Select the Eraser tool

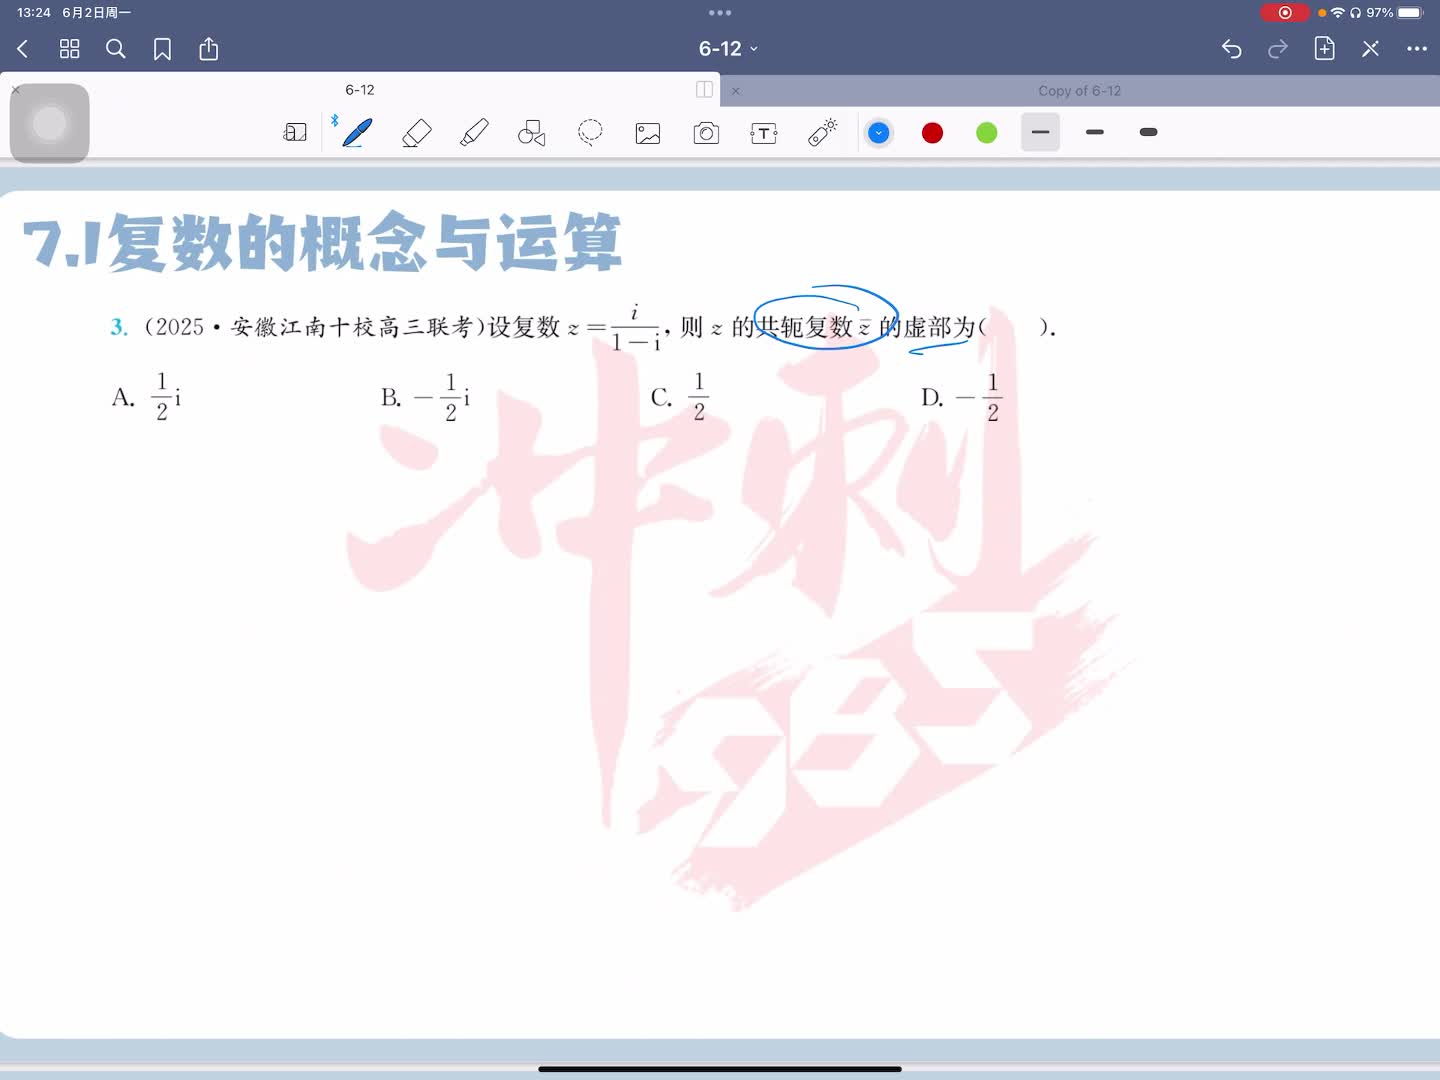coord(416,132)
